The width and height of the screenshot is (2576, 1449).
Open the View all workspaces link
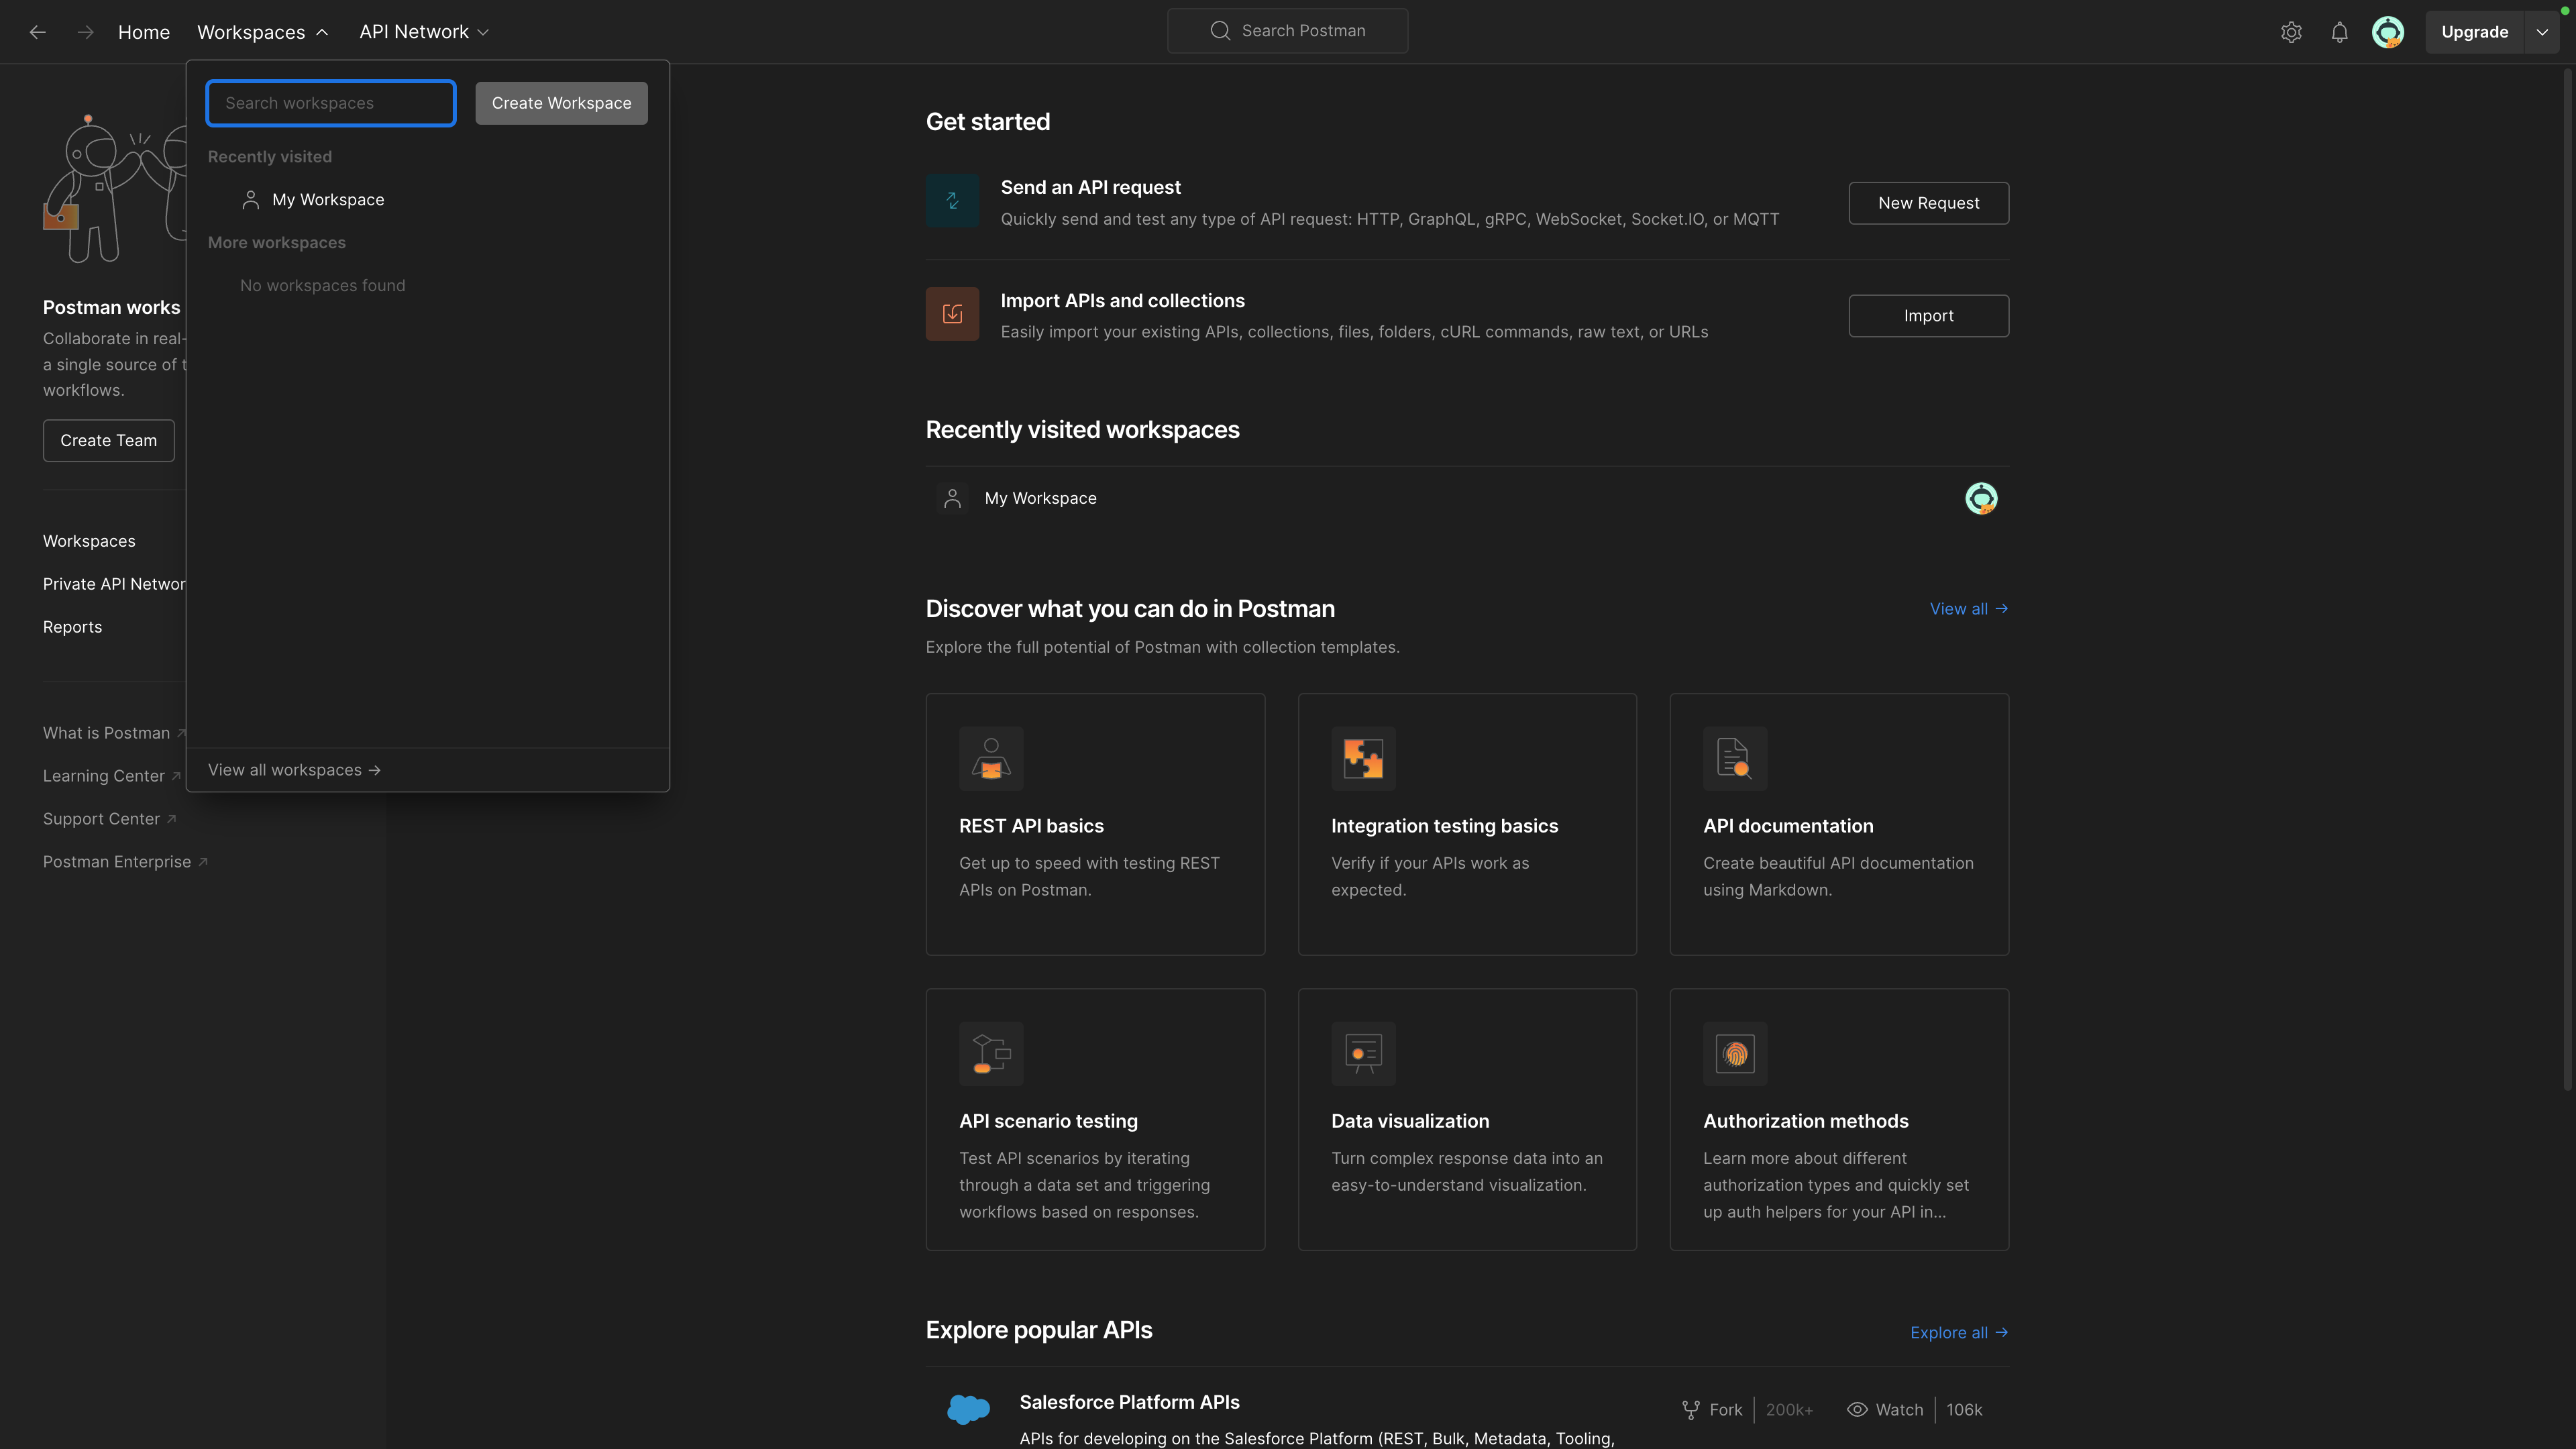click(x=294, y=770)
